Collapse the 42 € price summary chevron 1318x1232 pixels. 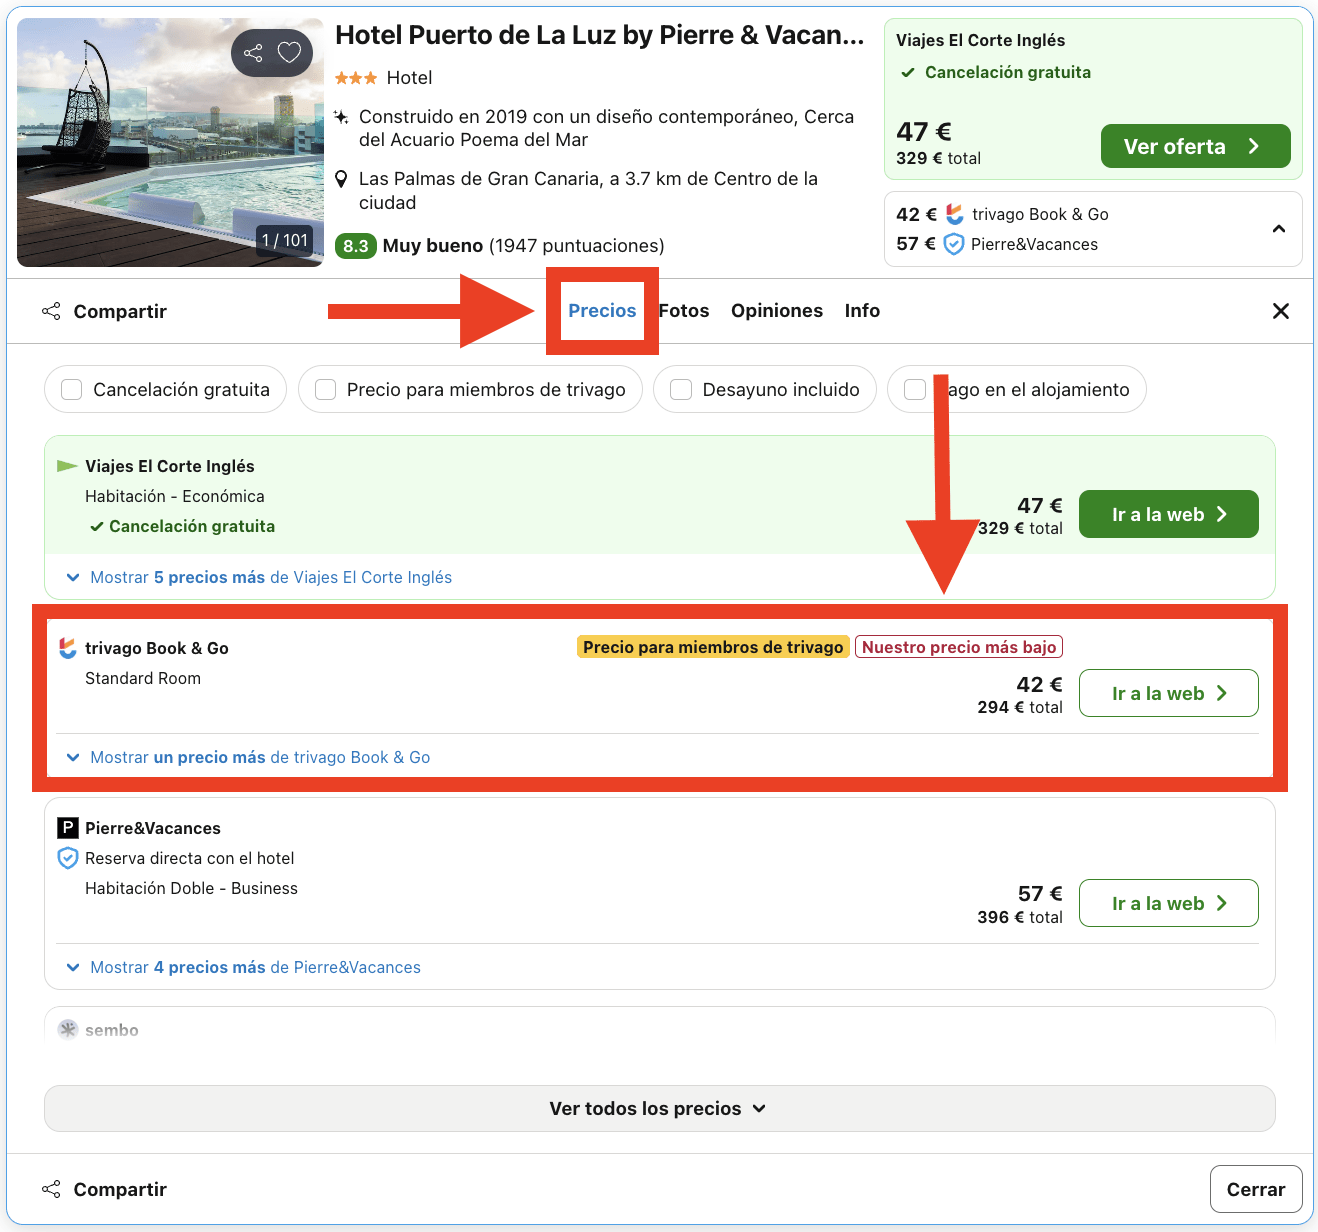click(1279, 229)
